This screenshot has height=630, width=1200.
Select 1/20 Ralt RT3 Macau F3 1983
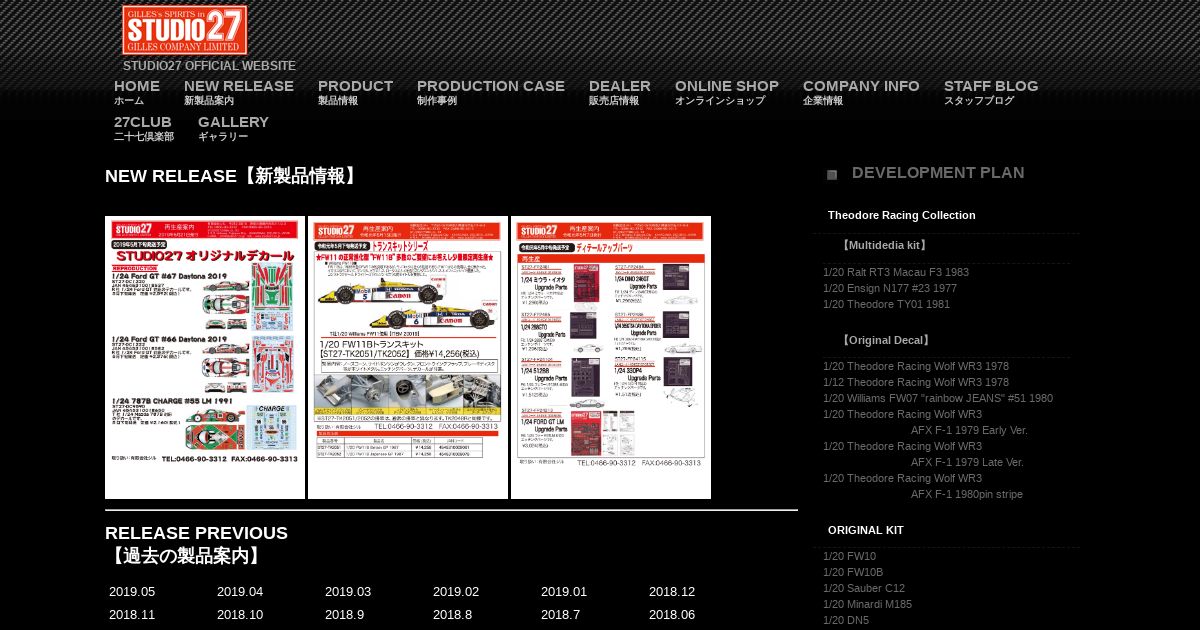896,272
